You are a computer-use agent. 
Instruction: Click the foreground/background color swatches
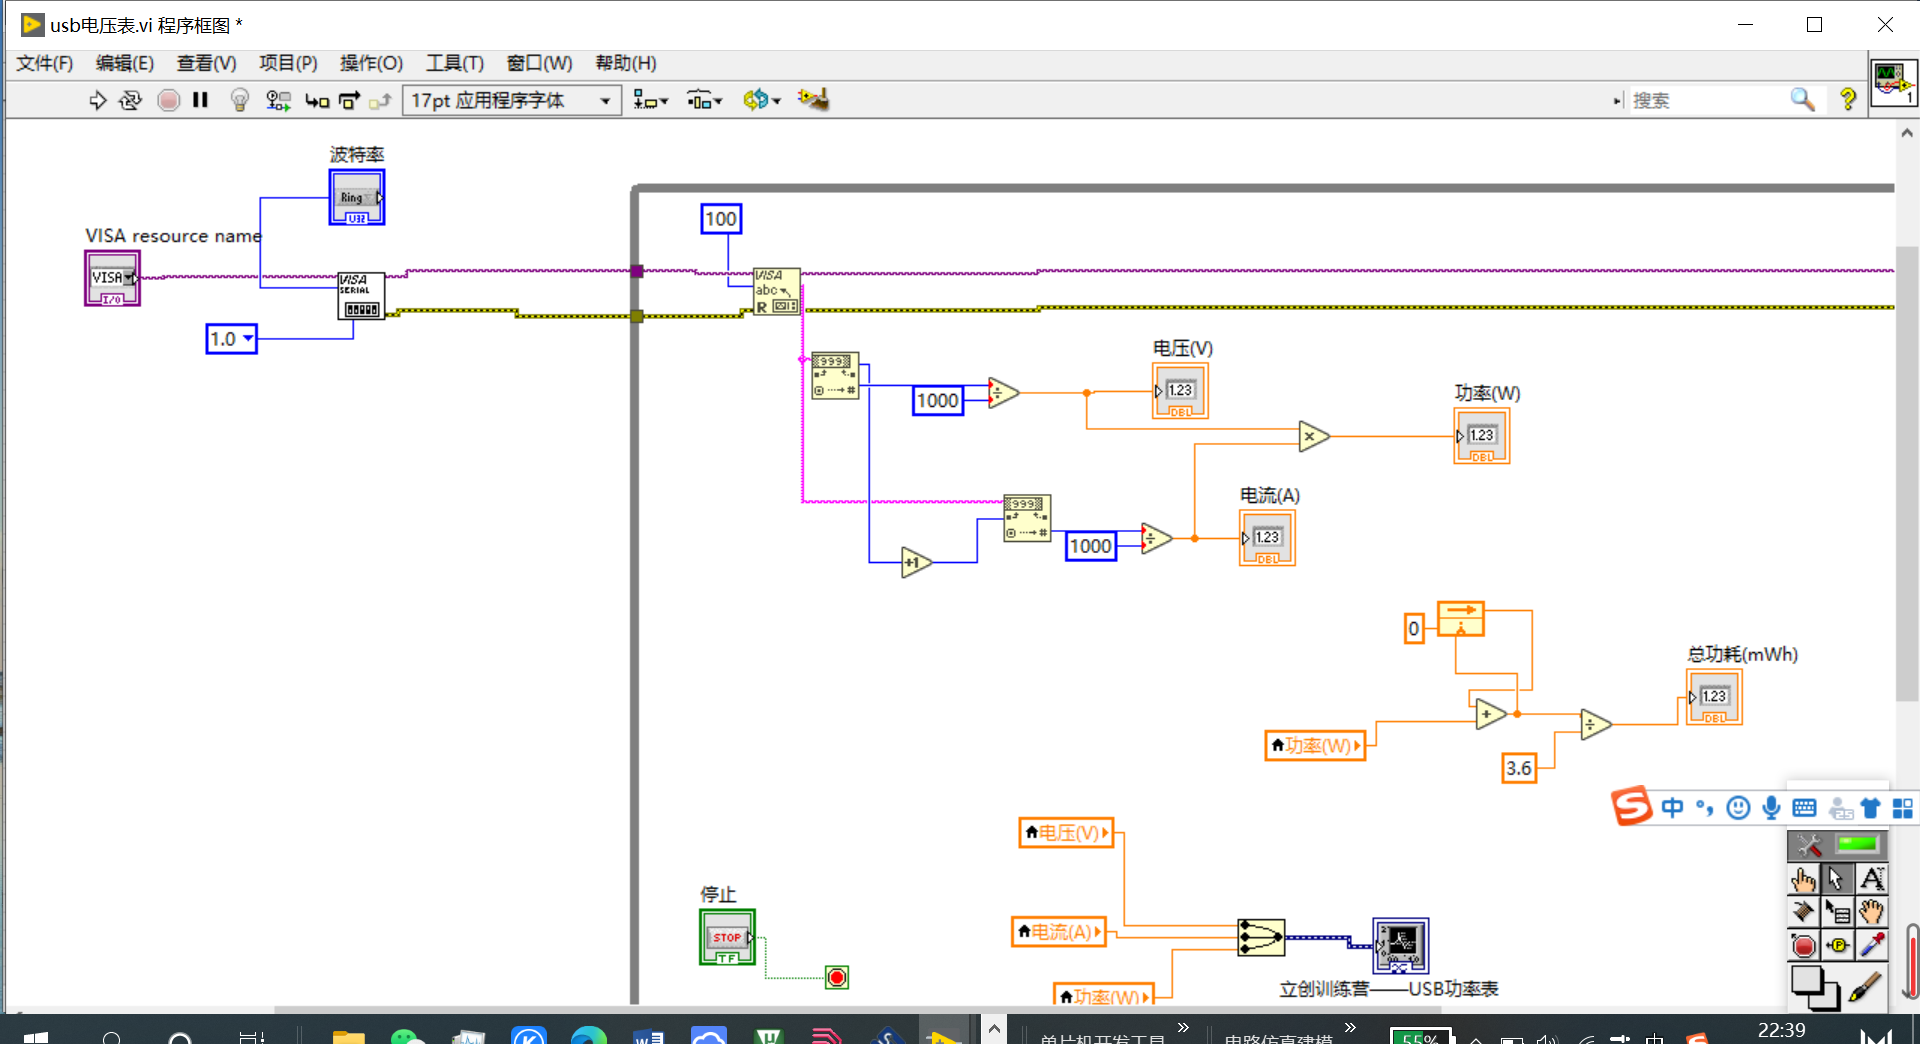pos(1814,988)
